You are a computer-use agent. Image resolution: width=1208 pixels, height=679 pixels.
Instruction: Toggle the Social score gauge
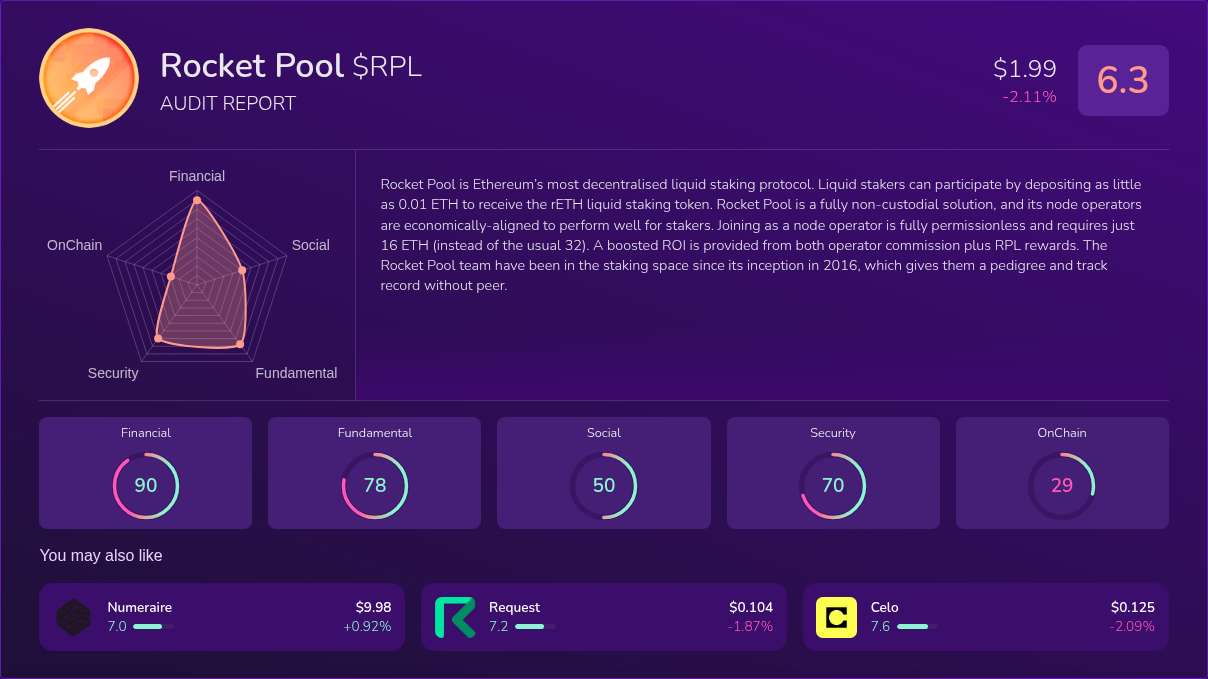(x=604, y=485)
